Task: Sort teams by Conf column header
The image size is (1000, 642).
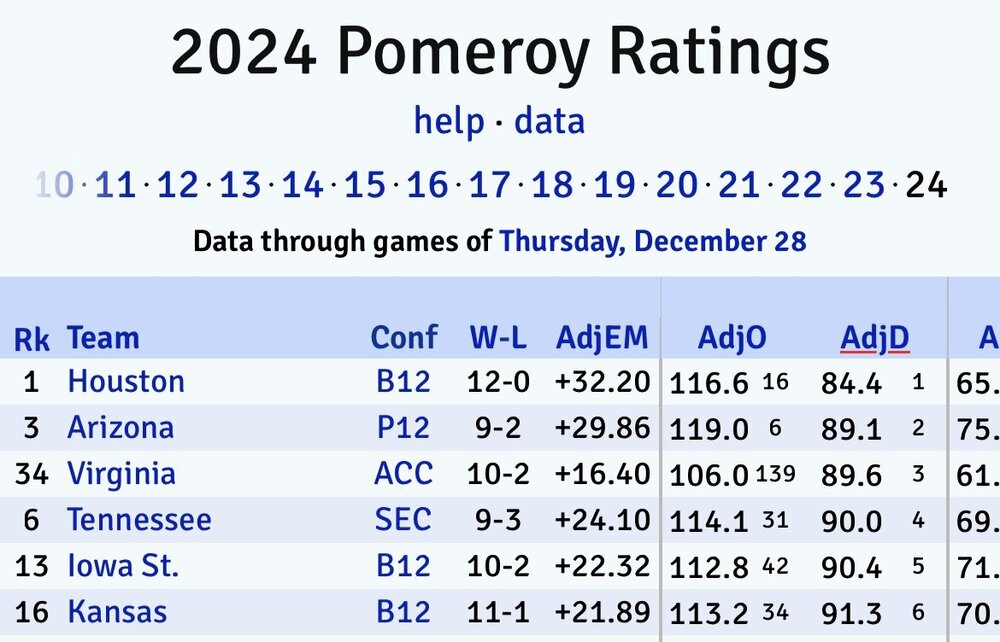Action: [404, 338]
